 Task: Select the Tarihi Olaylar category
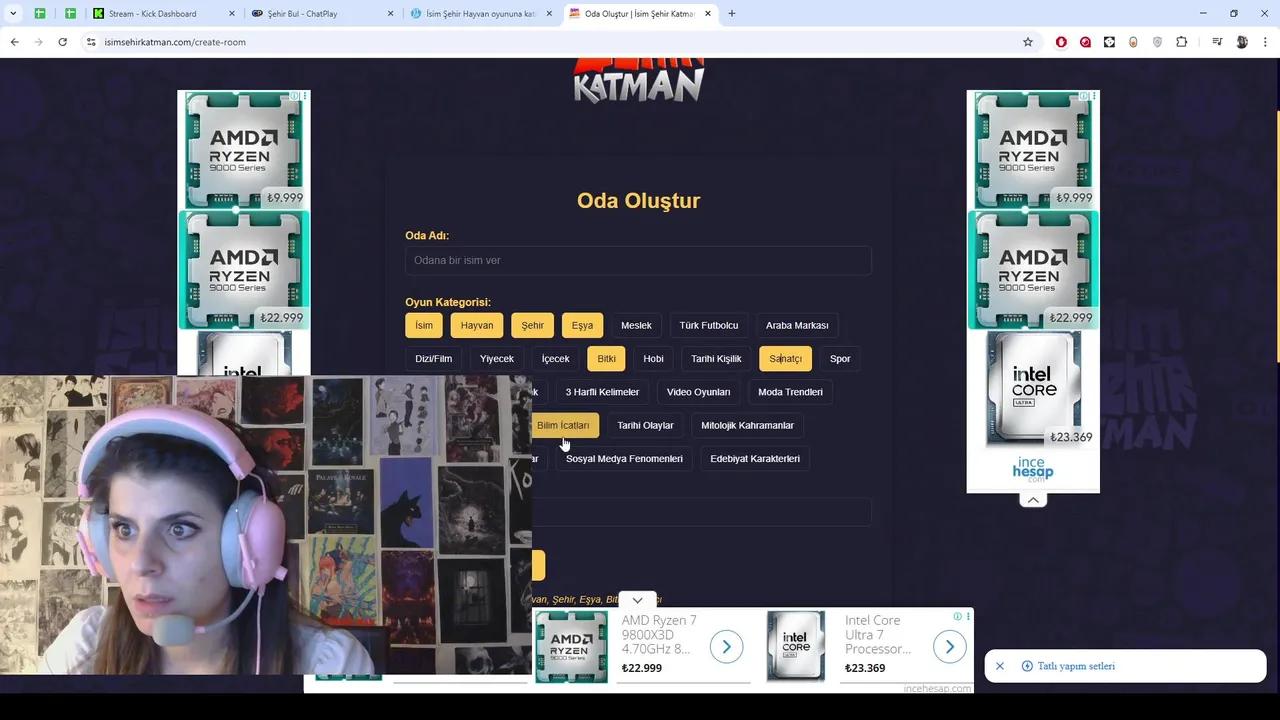pos(645,425)
